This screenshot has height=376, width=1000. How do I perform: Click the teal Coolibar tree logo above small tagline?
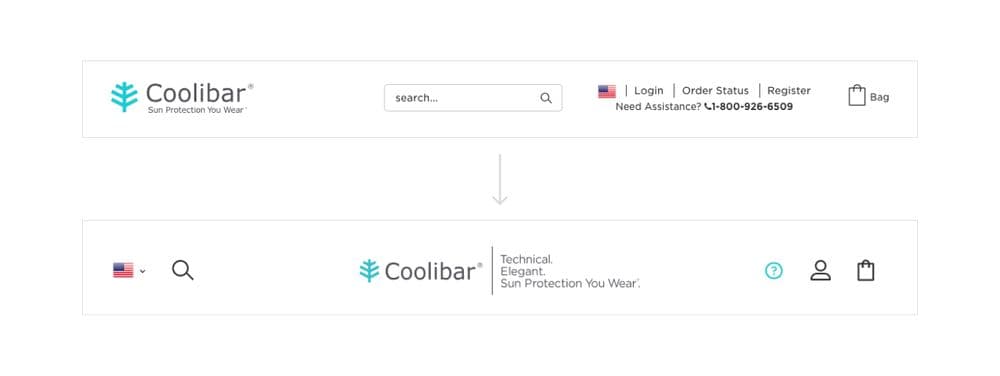point(124,97)
